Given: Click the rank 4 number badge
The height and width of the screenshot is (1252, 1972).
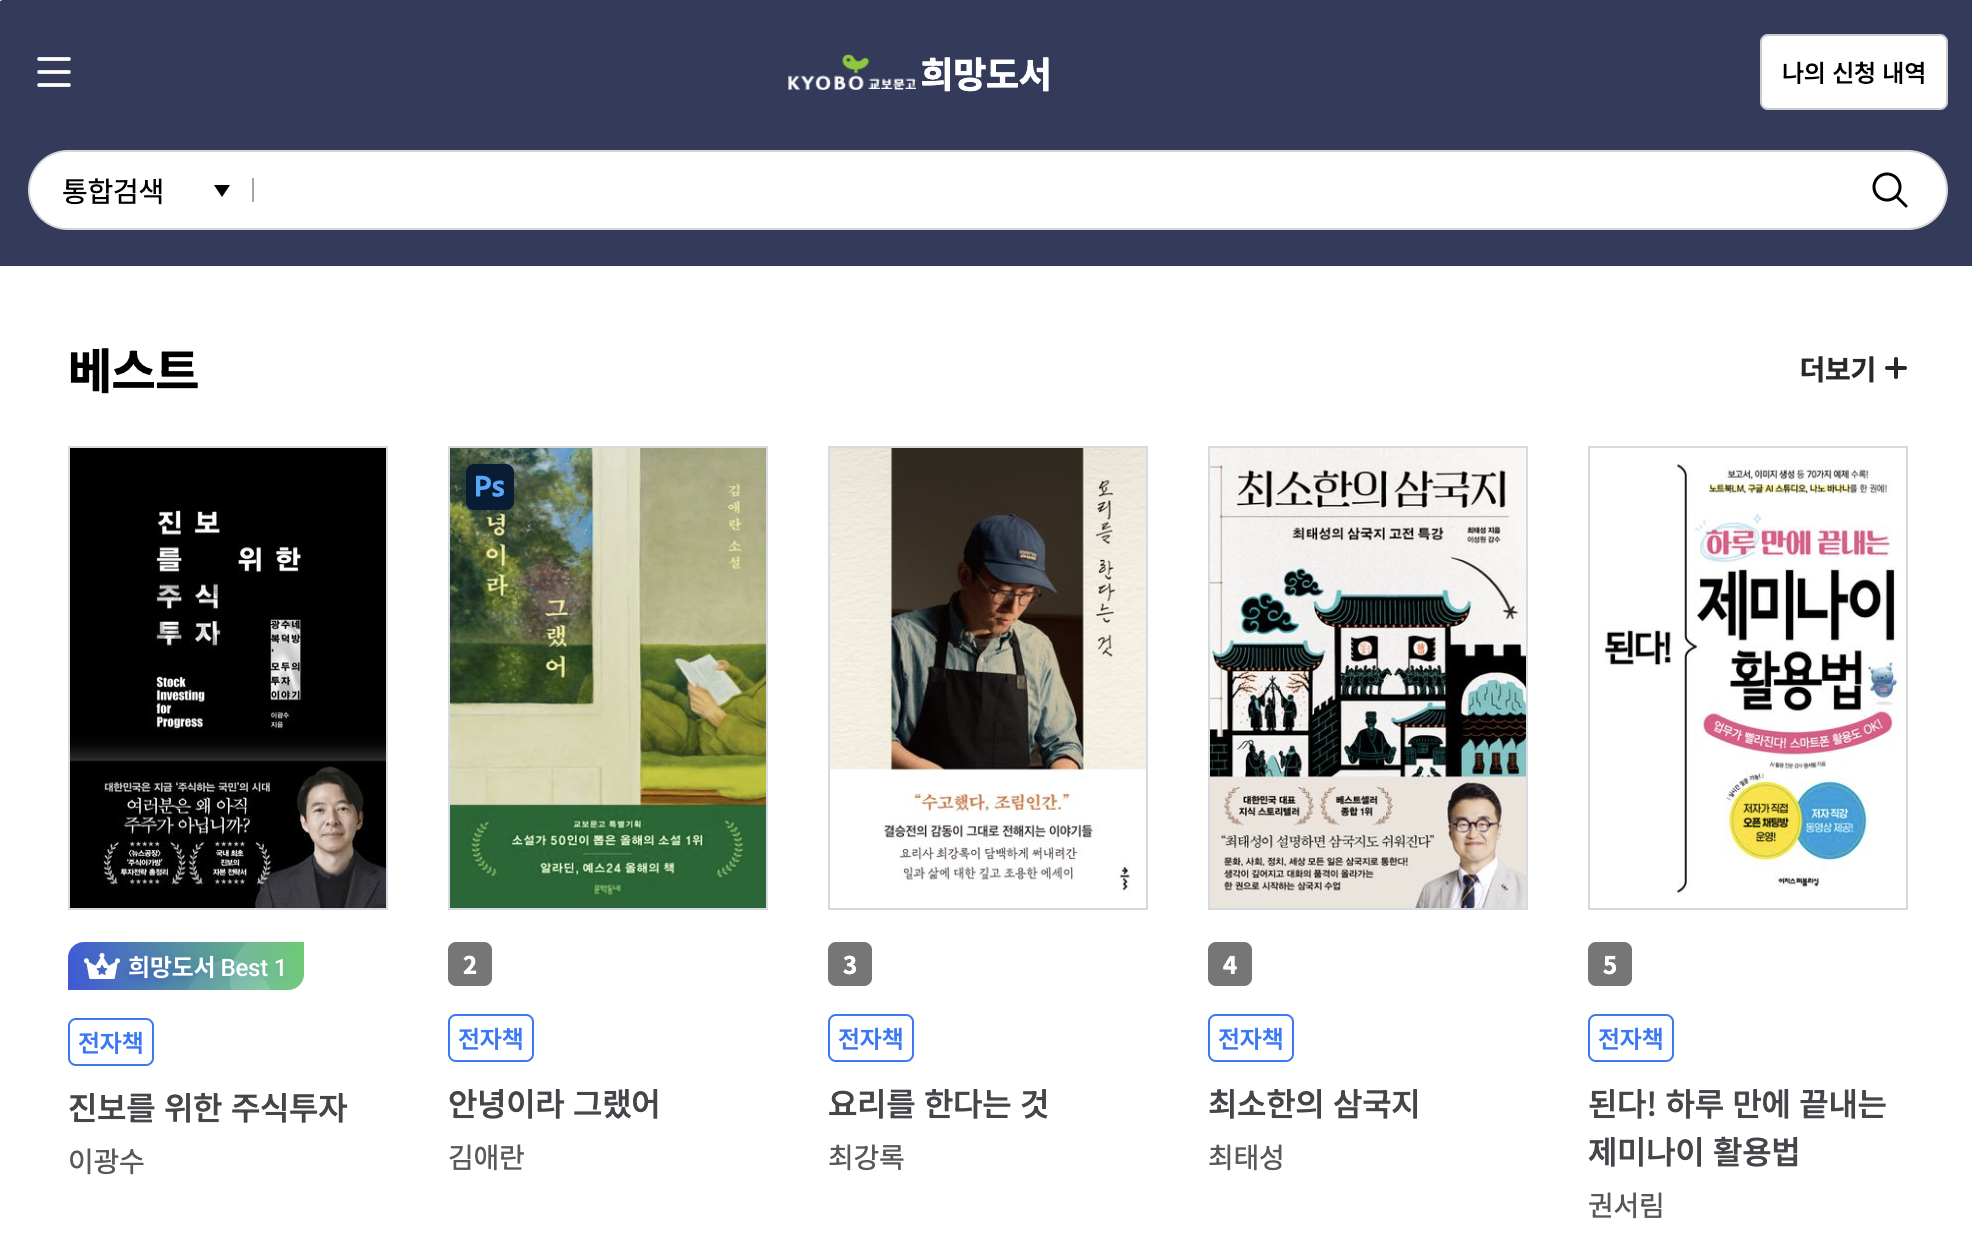Looking at the screenshot, I should coord(1230,965).
